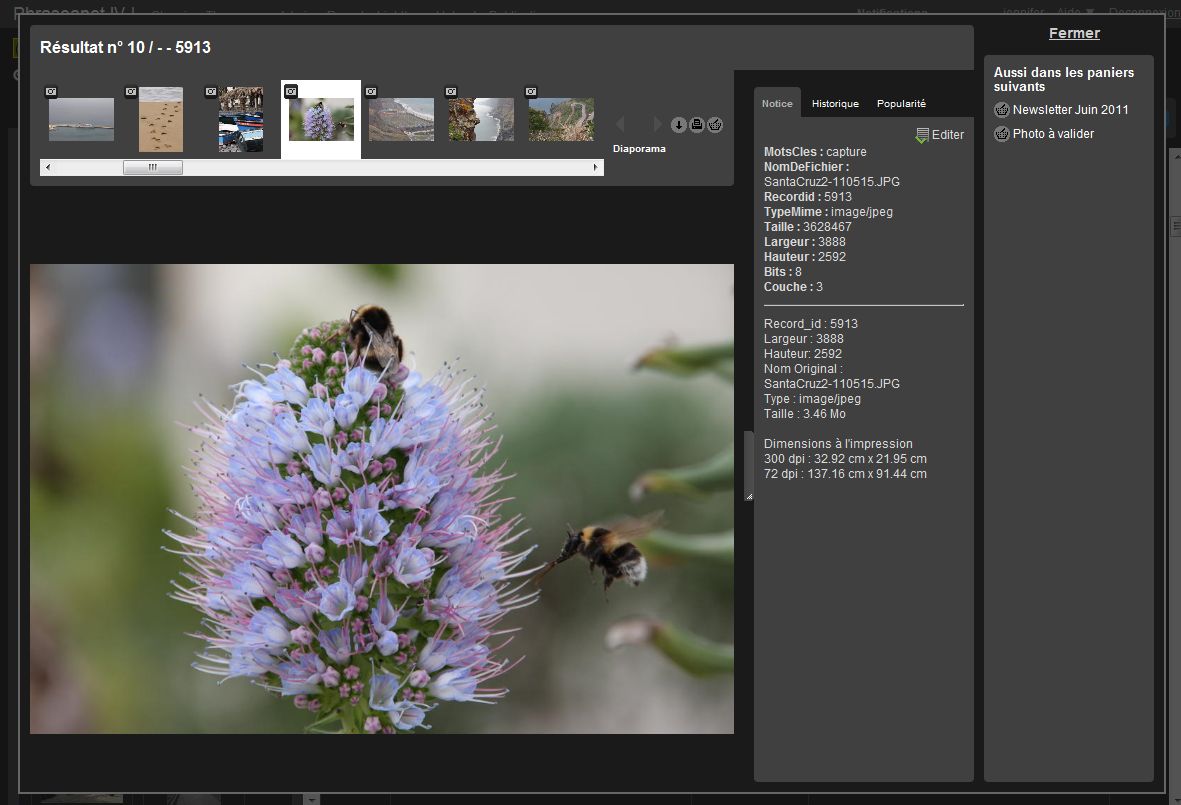1181x805 pixels.
Task: Select the fishing boats thumbnail
Action: (241, 120)
